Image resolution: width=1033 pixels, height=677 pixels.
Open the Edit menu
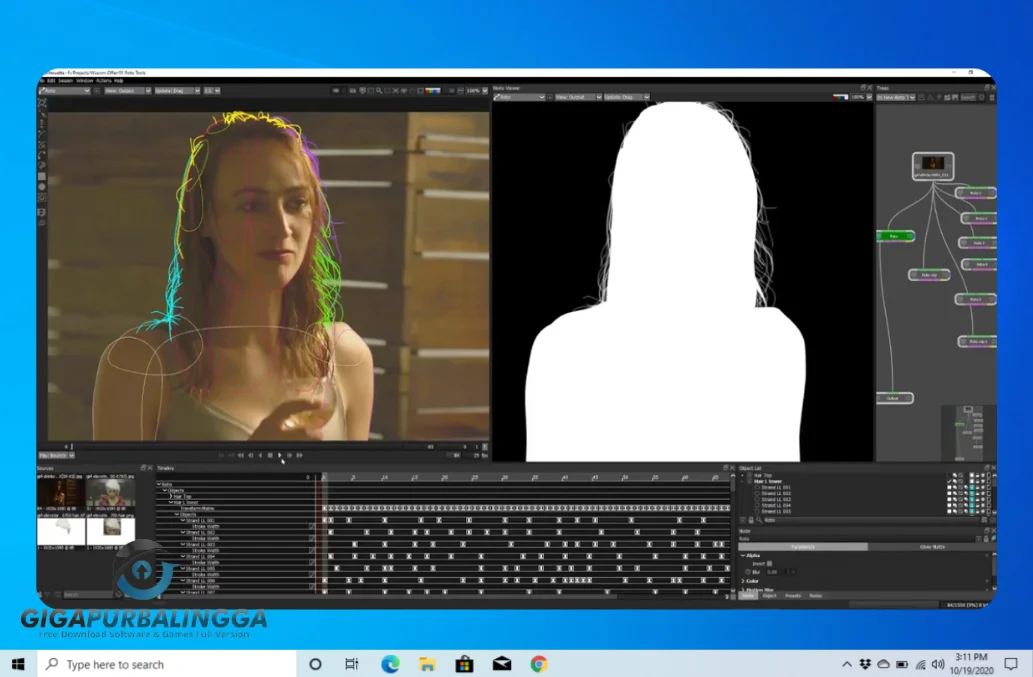click(x=51, y=80)
